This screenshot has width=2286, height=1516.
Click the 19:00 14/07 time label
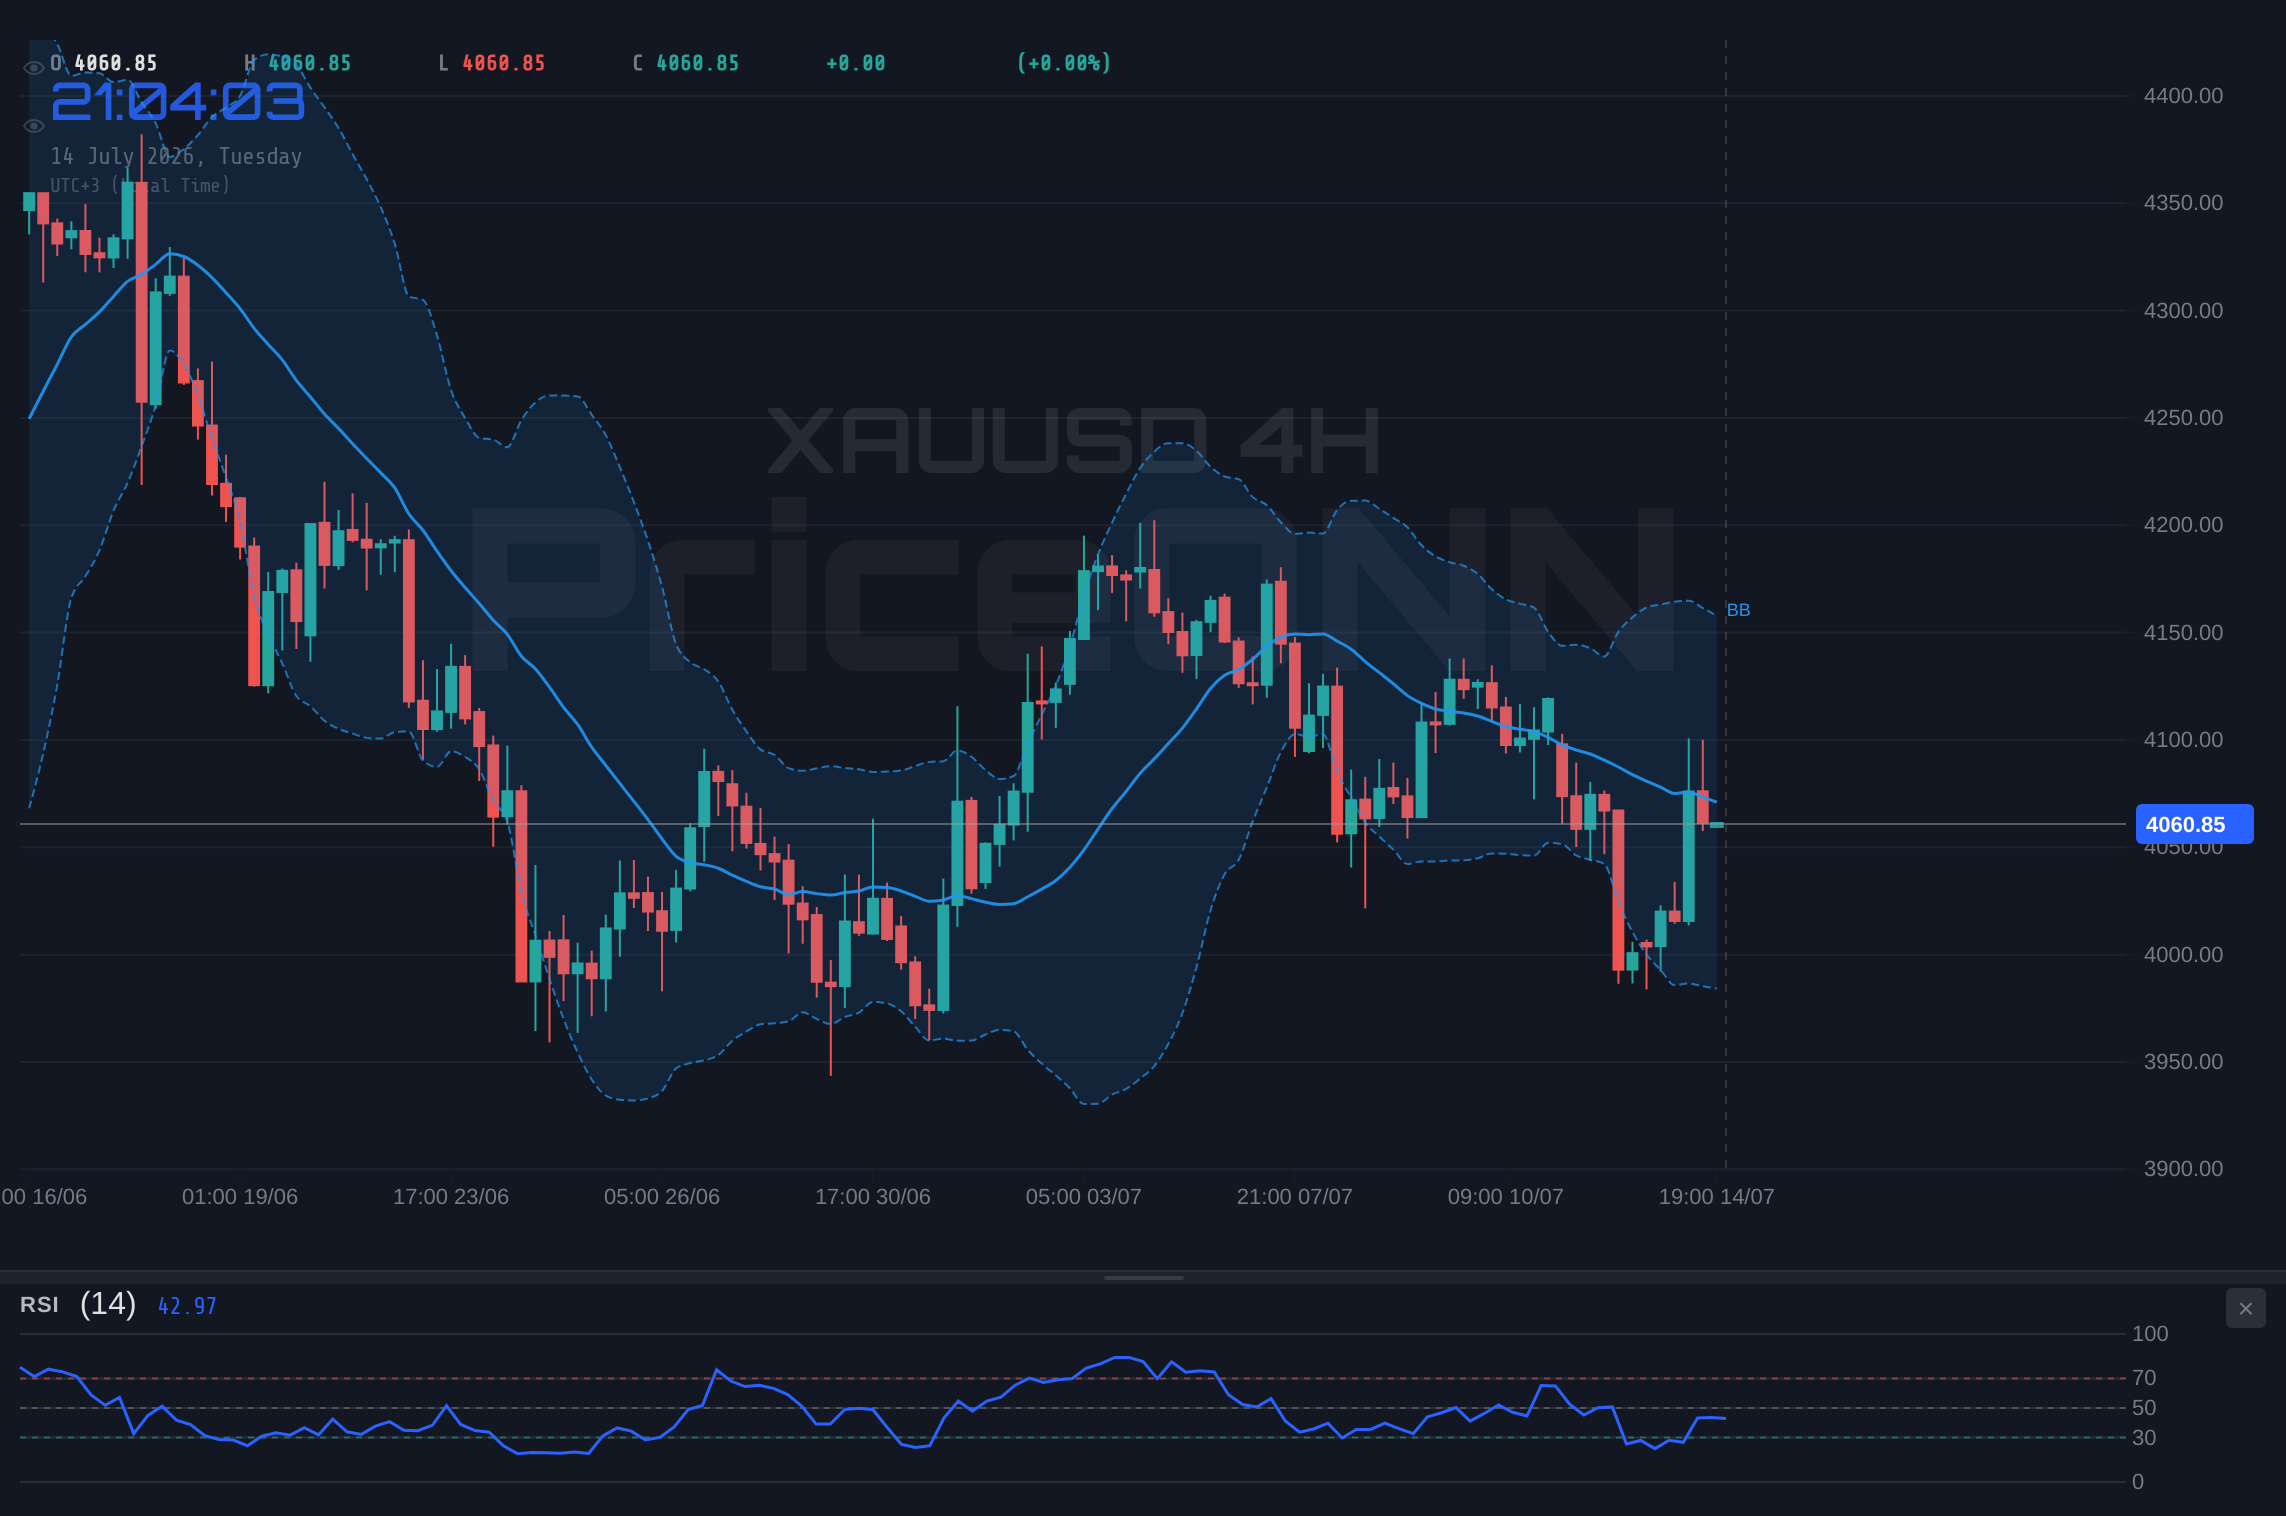(x=1717, y=1197)
